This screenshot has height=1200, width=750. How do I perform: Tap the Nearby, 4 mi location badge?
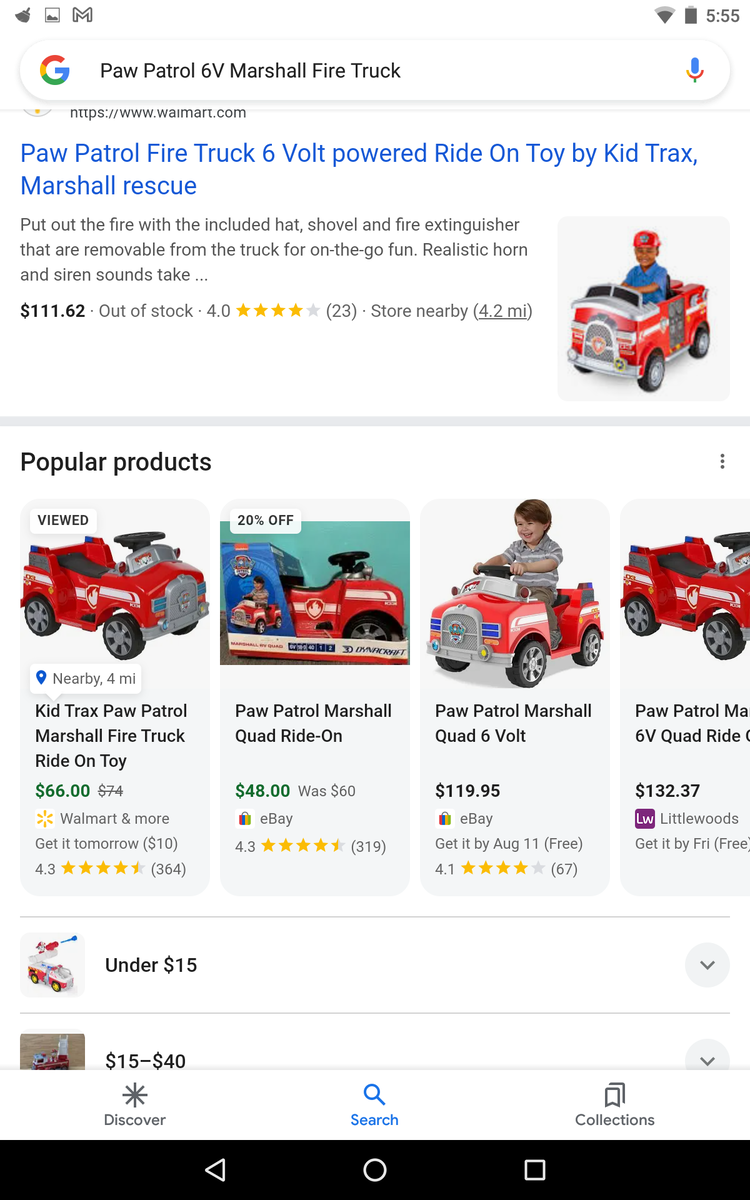point(86,678)
